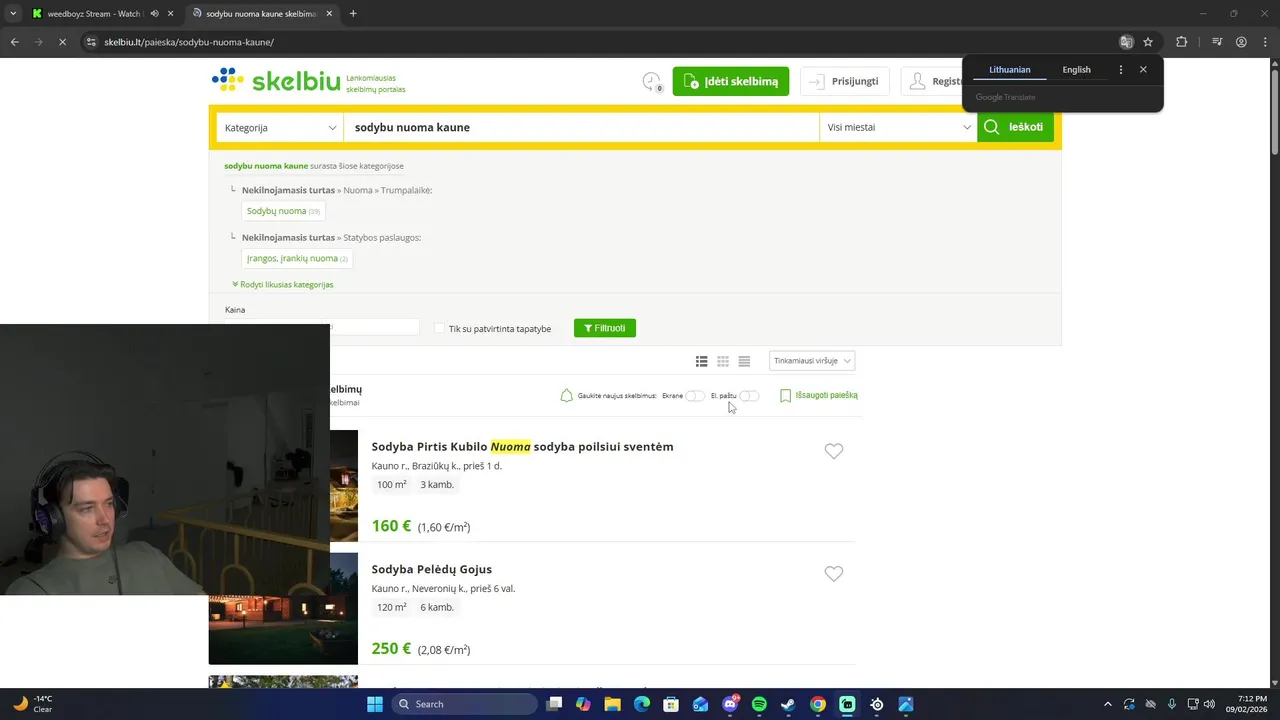Open Discord from the taskbar

pyautogui.click(x=730, y=704)
